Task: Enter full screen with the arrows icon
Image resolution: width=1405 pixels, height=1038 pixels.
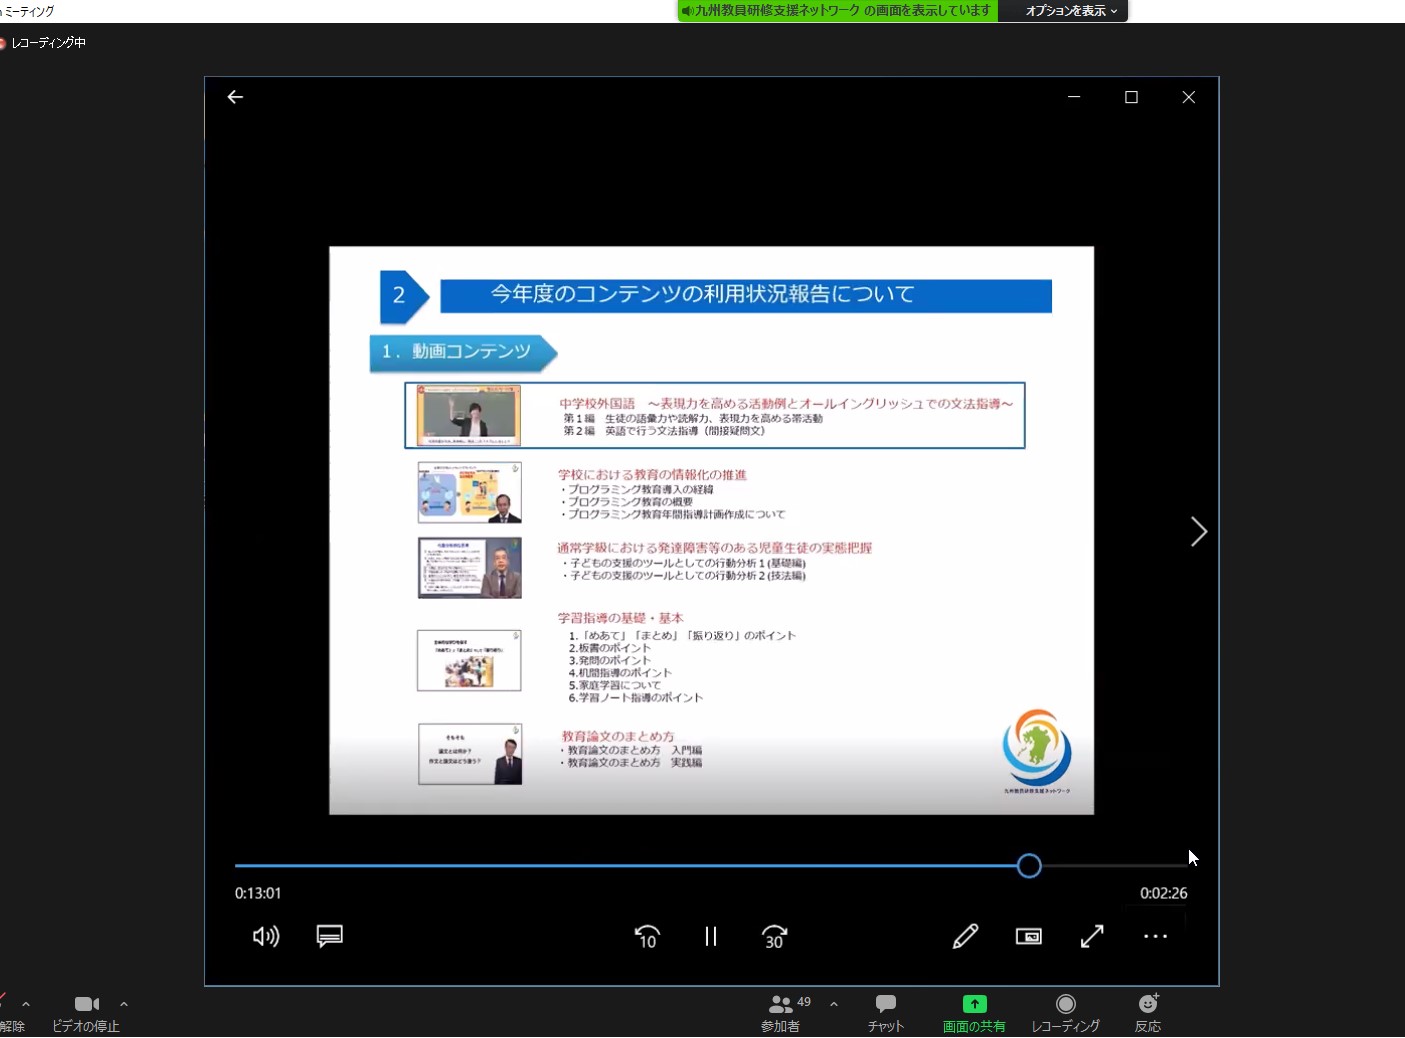Action: (x=1092, y=936)
